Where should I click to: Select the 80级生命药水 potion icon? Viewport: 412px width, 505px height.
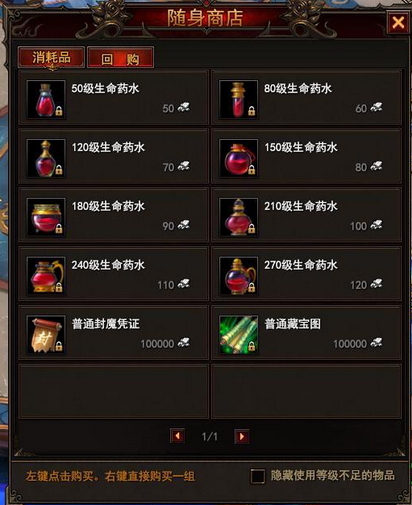click(x=238, y=99)
